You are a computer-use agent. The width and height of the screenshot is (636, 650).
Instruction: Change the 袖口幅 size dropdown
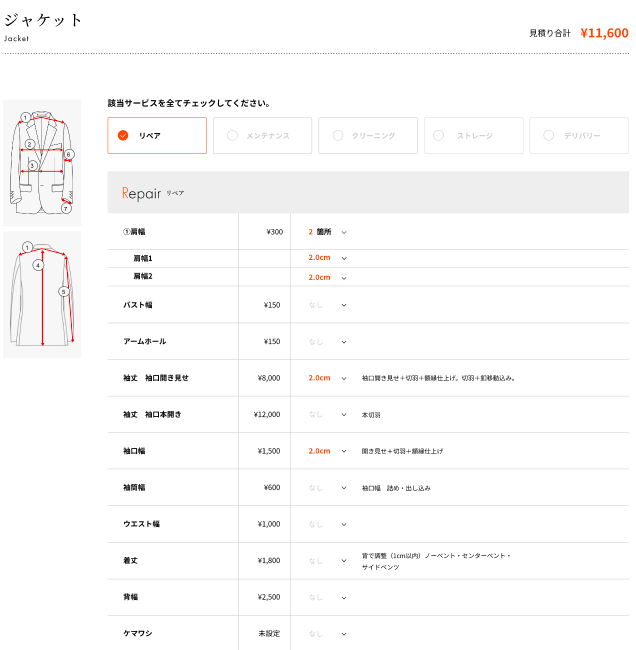click(328, 451)
